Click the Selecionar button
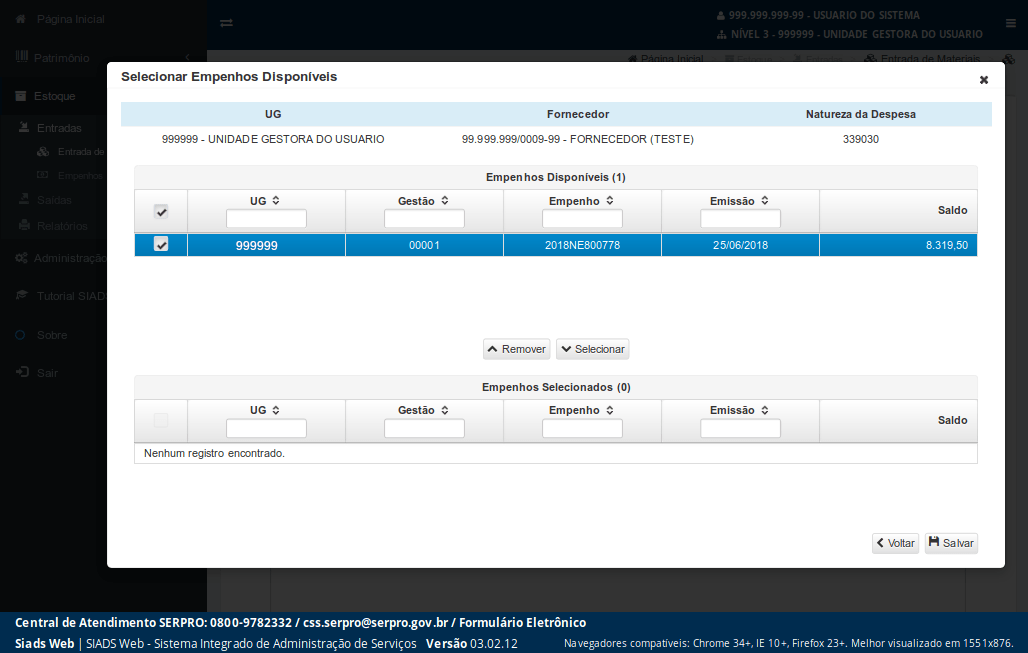The height and width of the screenshot is (653, 1028). [x=593, y=349]
